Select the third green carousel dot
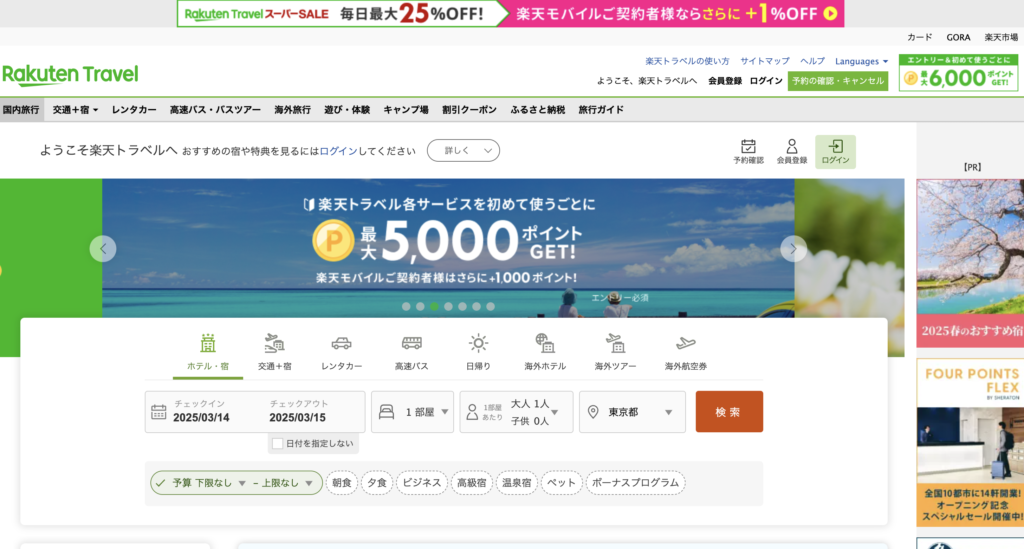This screenshot has width=1024, height=549. (x=434, y=306)
